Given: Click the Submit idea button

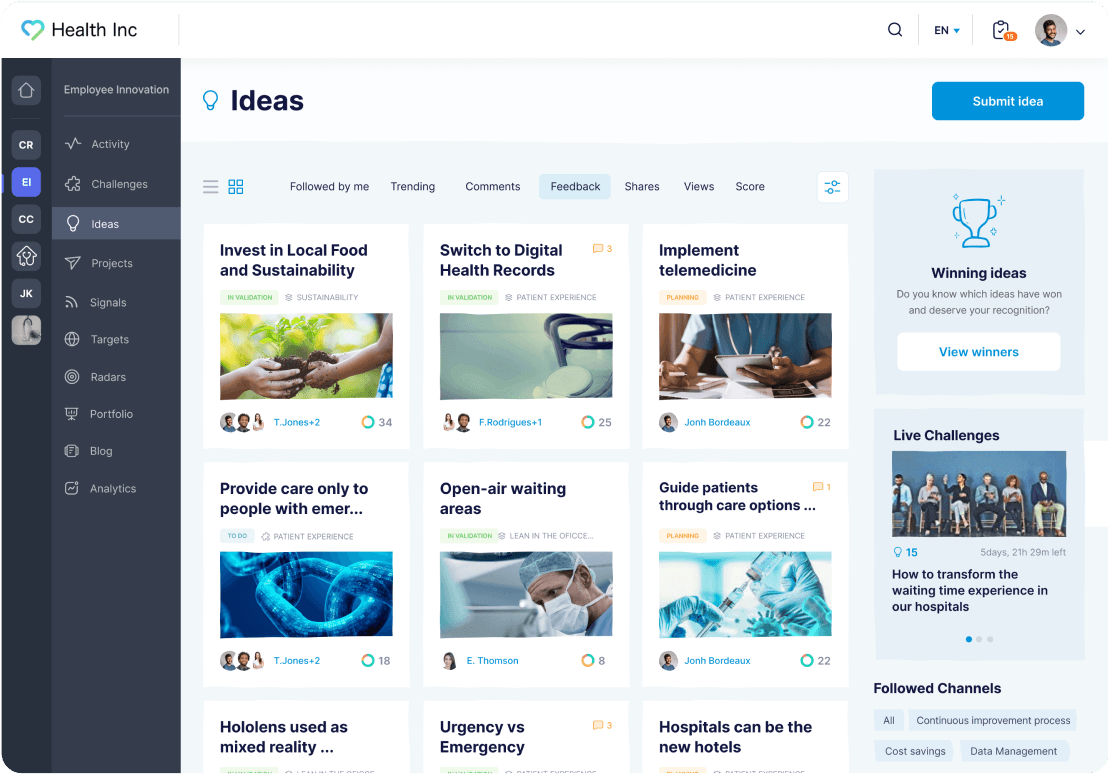Looking at the screenshot, I should pyautogui.click(x=1008, y=101).
